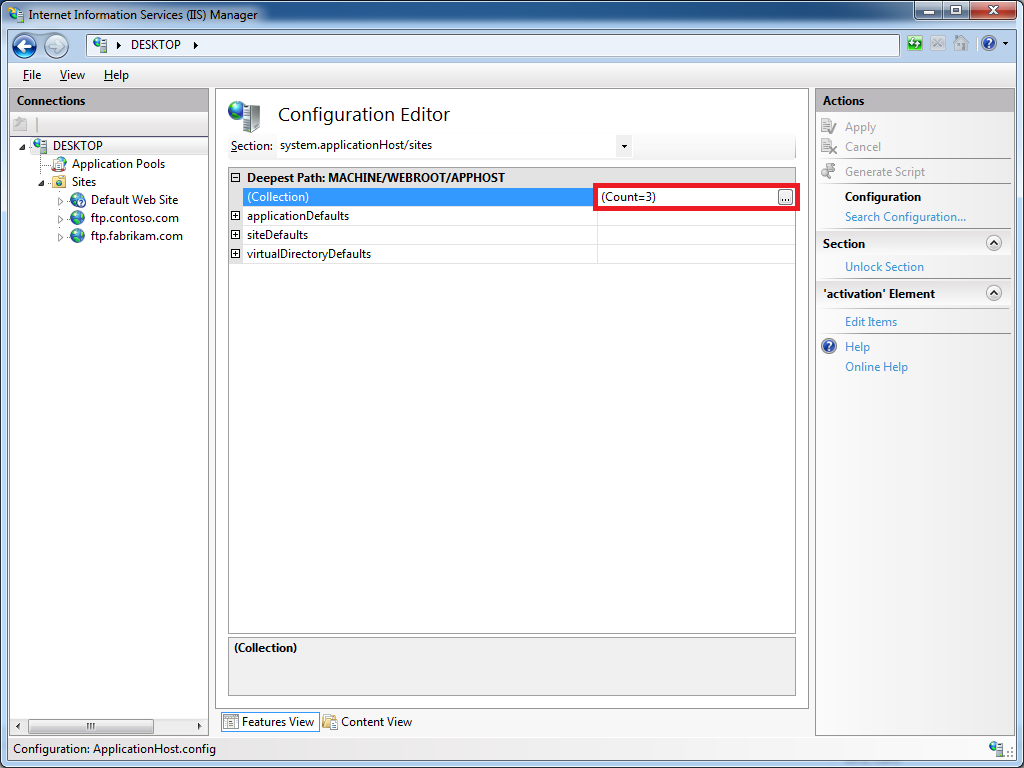Select Application Pools in Connections tree
This screenshot has width=1024, height=768.
coord(118,164)
